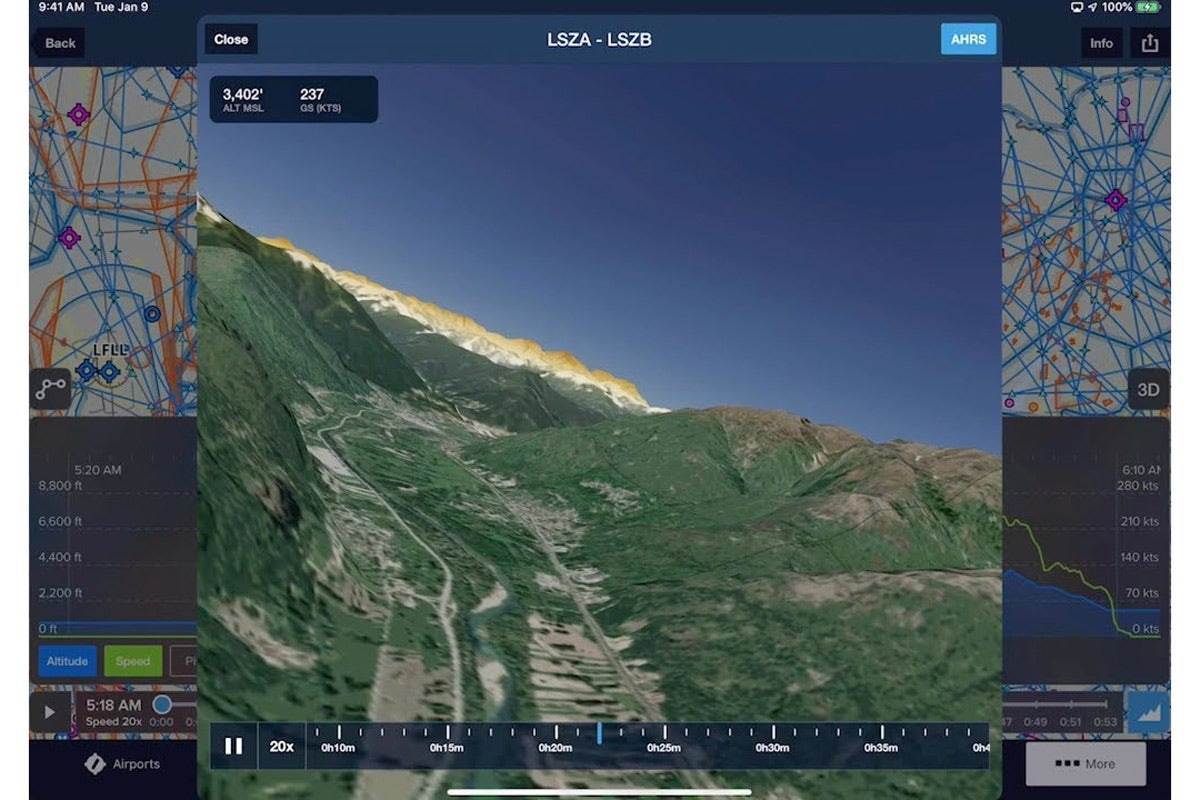The image size is (1200, 800).
Task: Tap the route waypoints icon
Action: [50, 389]
